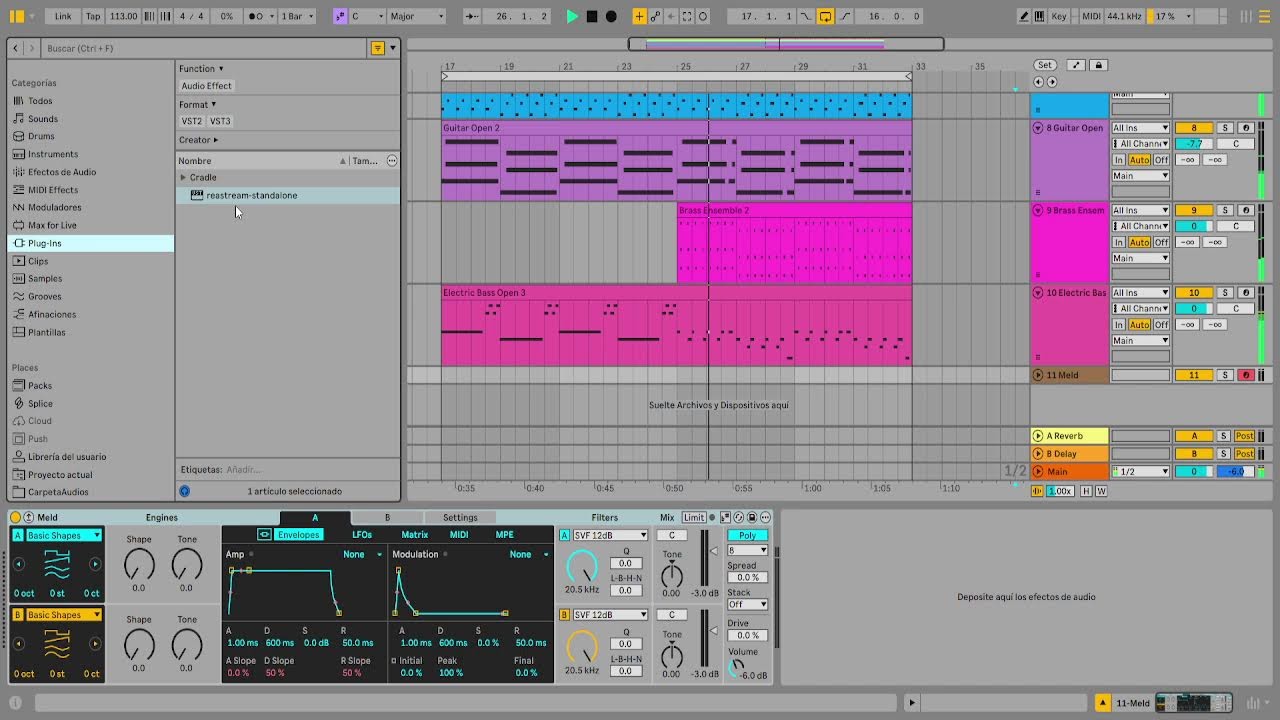1280x720 pixels.
Task: Set 8 Guitar Open monitor to Off
Action: pos(1161,160)
